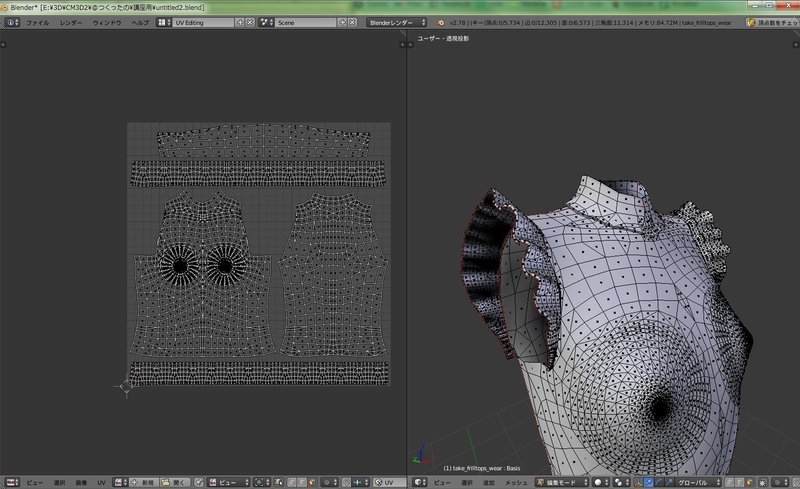Open ビュー menu in 3D viewport header
This screenshot has height=489, width=800.
click(x=442, y=482)
